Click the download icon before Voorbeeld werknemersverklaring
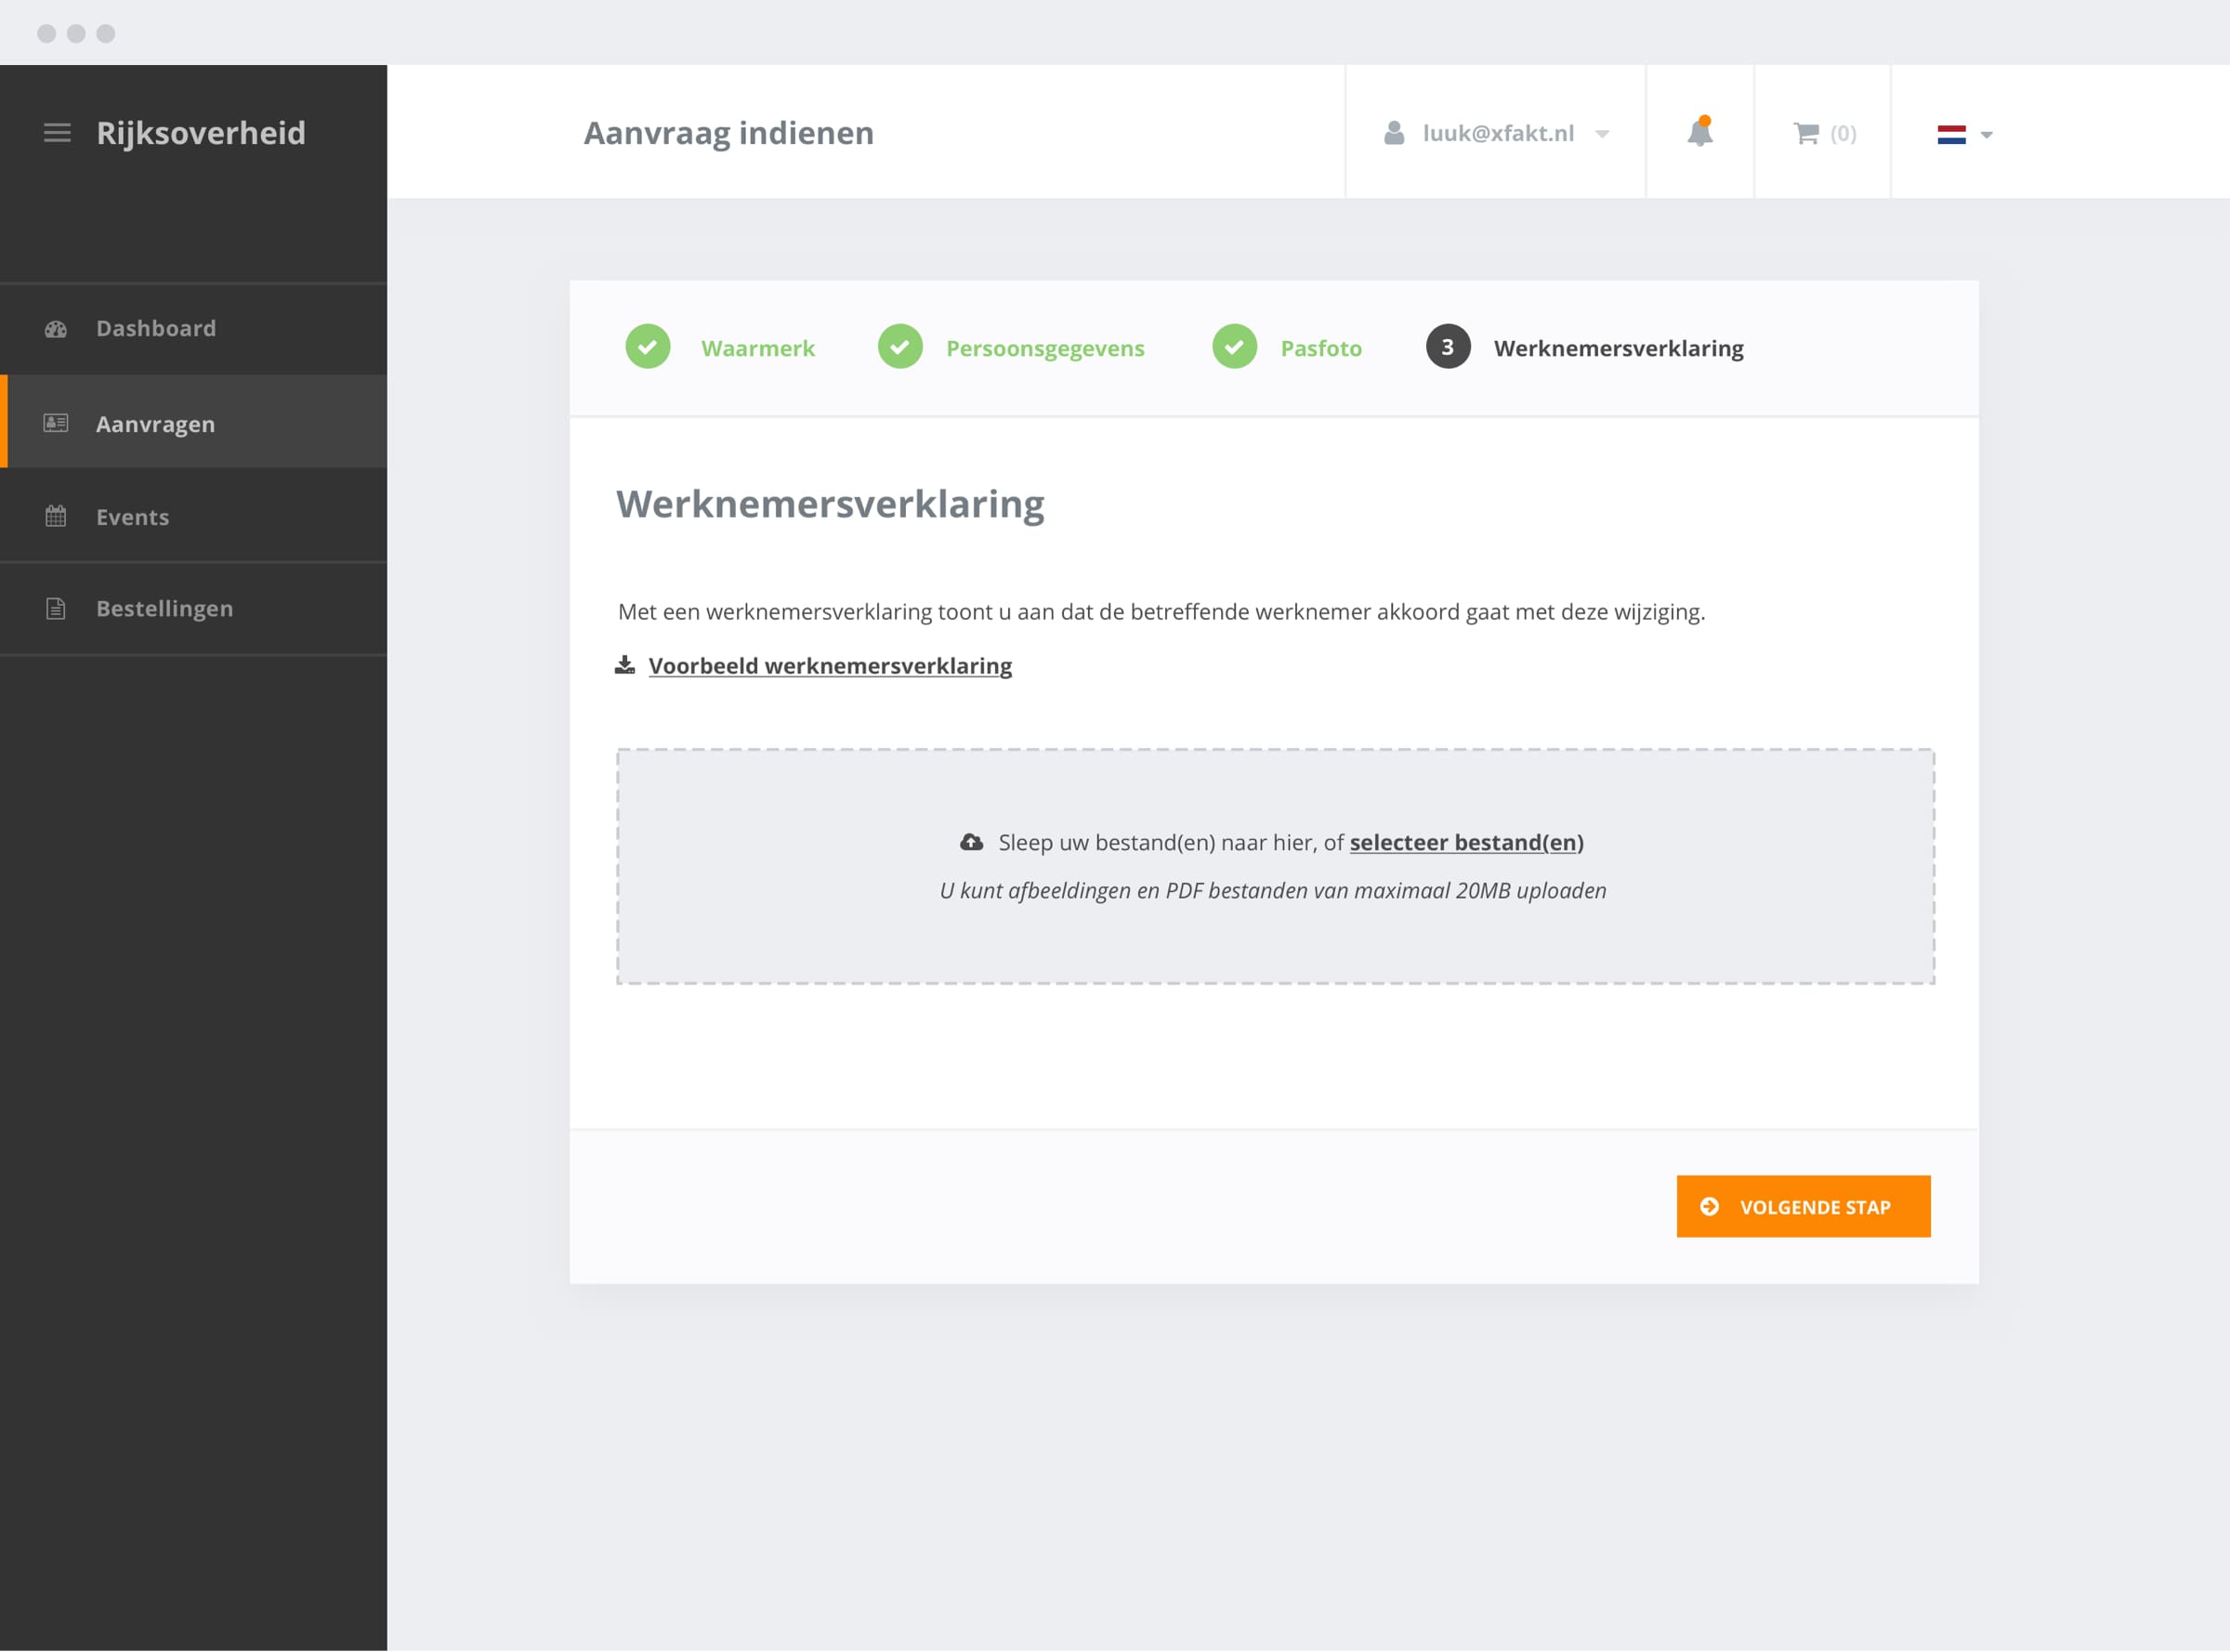 (625, 664)
